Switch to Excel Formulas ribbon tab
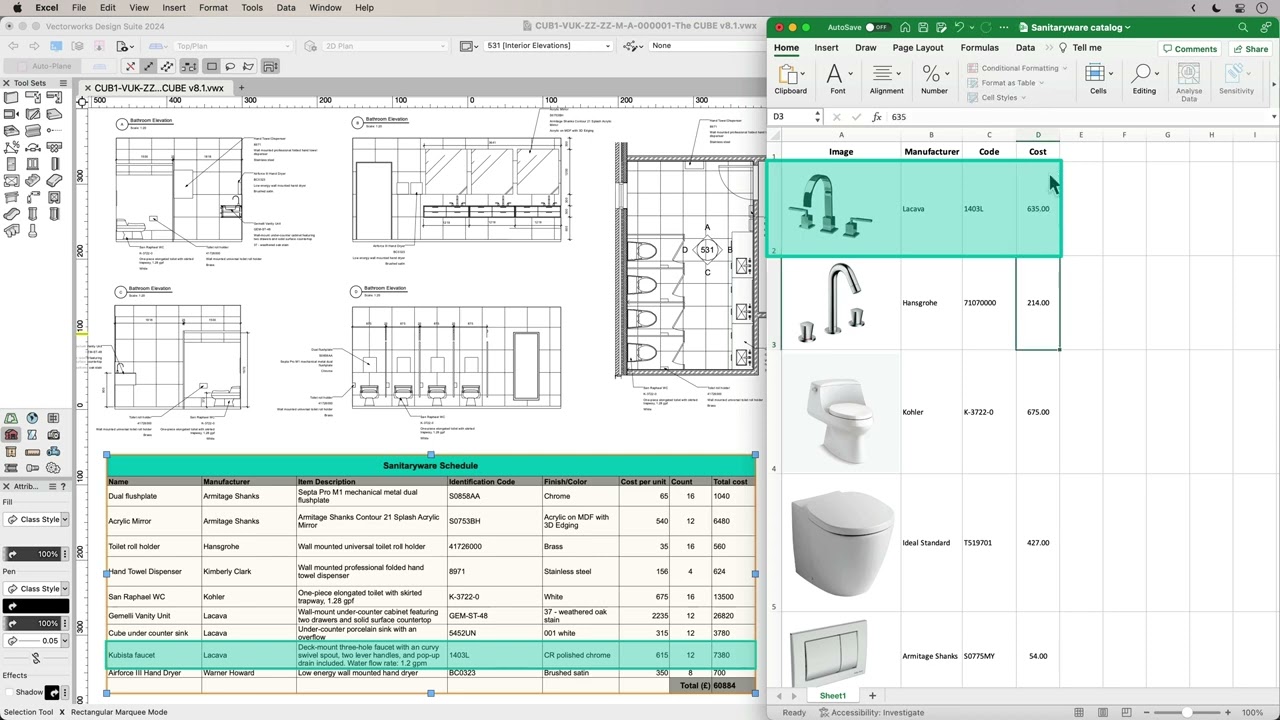Screen dimensions: 1280x720 tap(979, 48)
